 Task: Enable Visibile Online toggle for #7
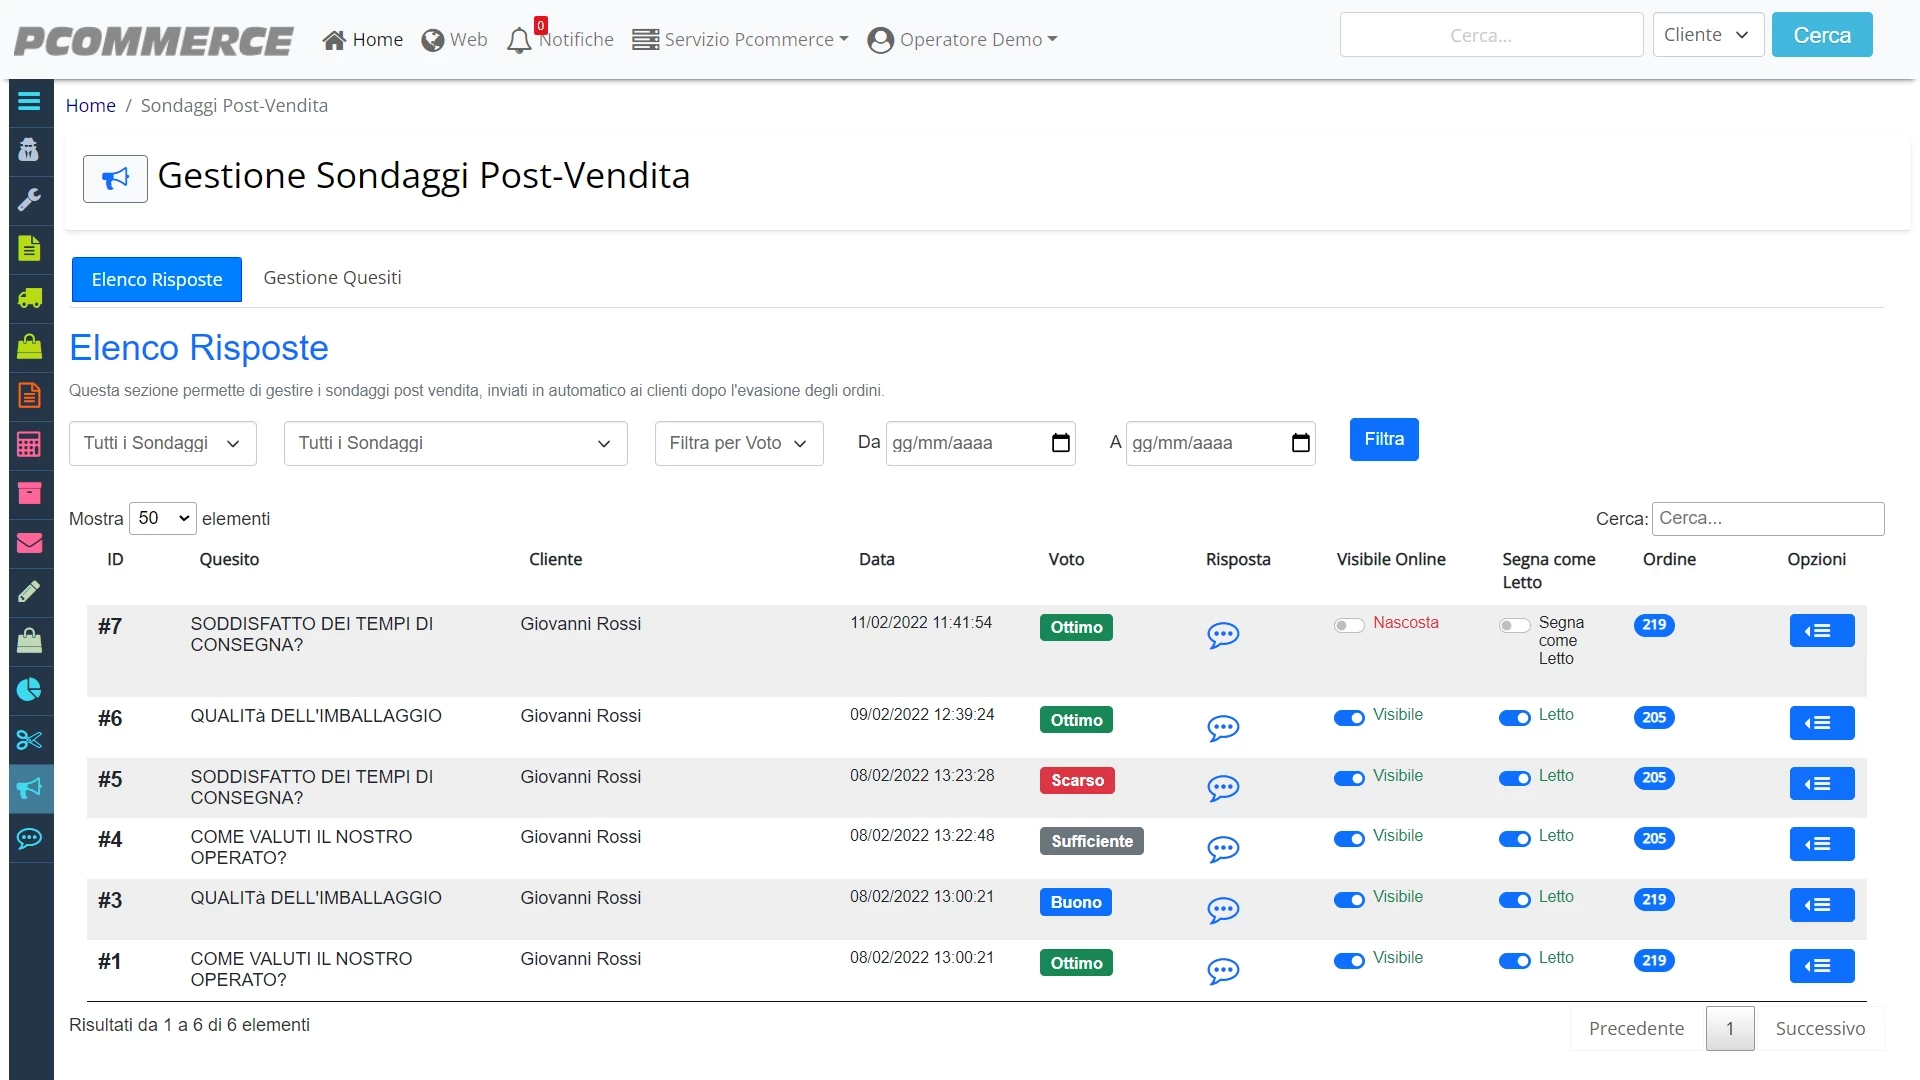pos(1348,625)
